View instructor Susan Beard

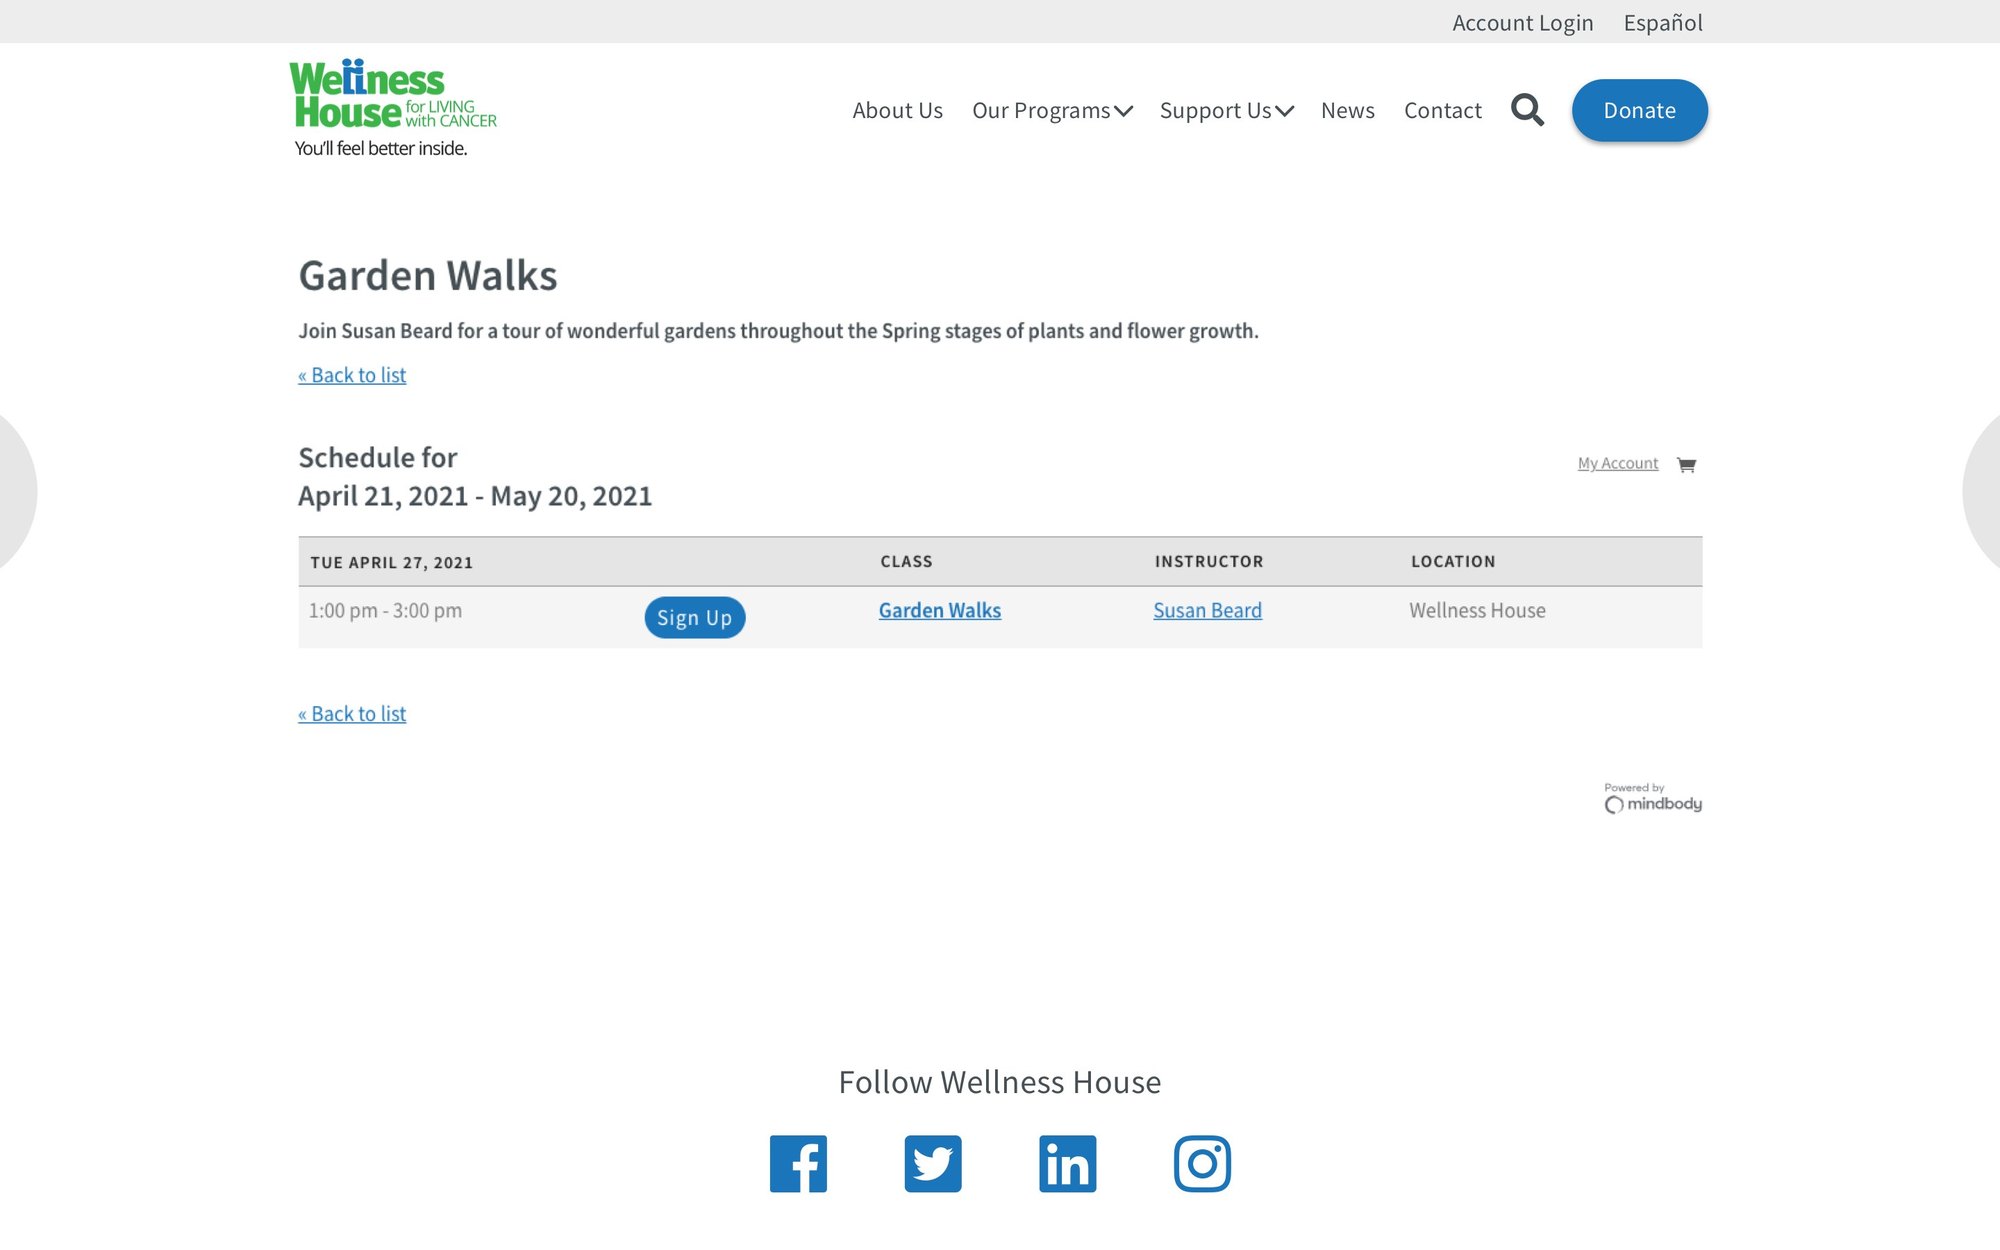(1207, 610)
